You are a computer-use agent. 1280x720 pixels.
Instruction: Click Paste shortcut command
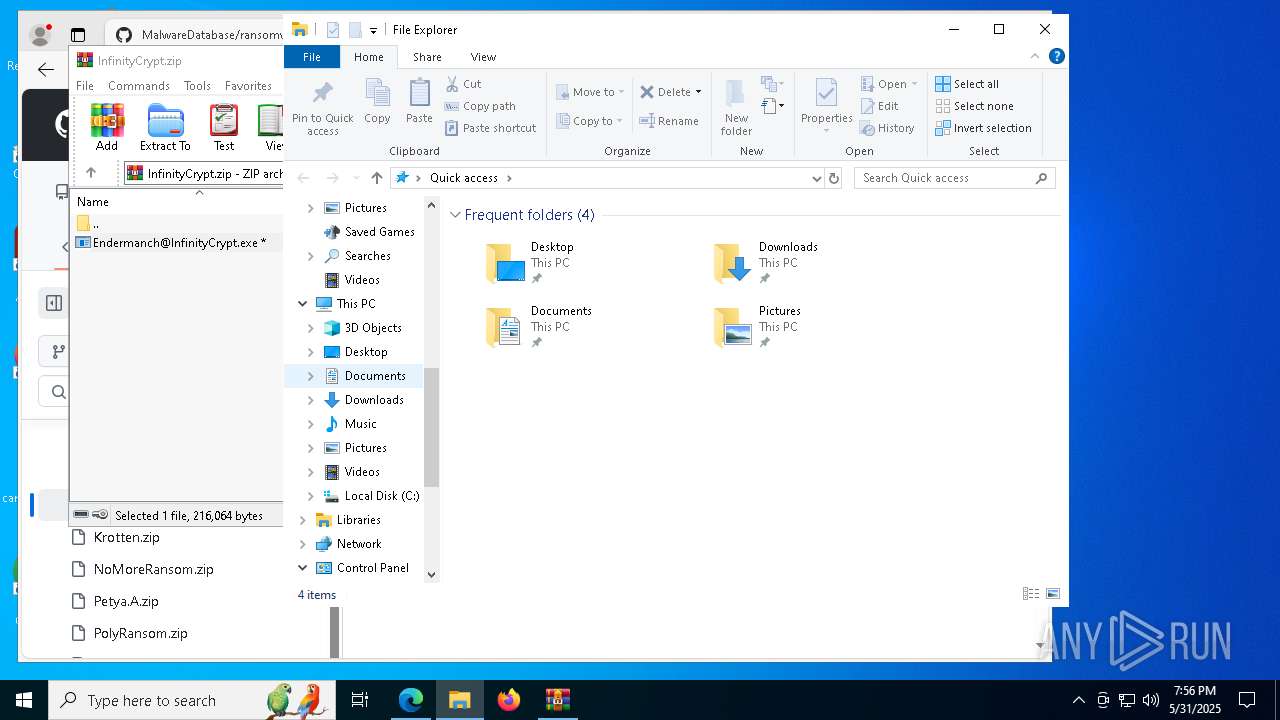pyautogui.click(x=490, y=128)
